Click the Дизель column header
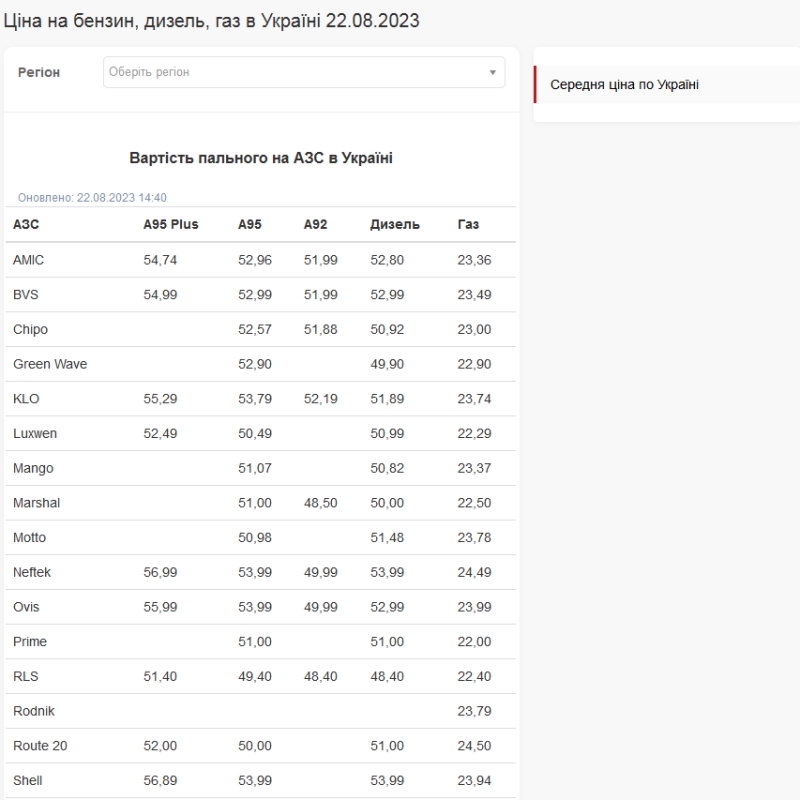The image size is (800, 800). tap(395, 224)
